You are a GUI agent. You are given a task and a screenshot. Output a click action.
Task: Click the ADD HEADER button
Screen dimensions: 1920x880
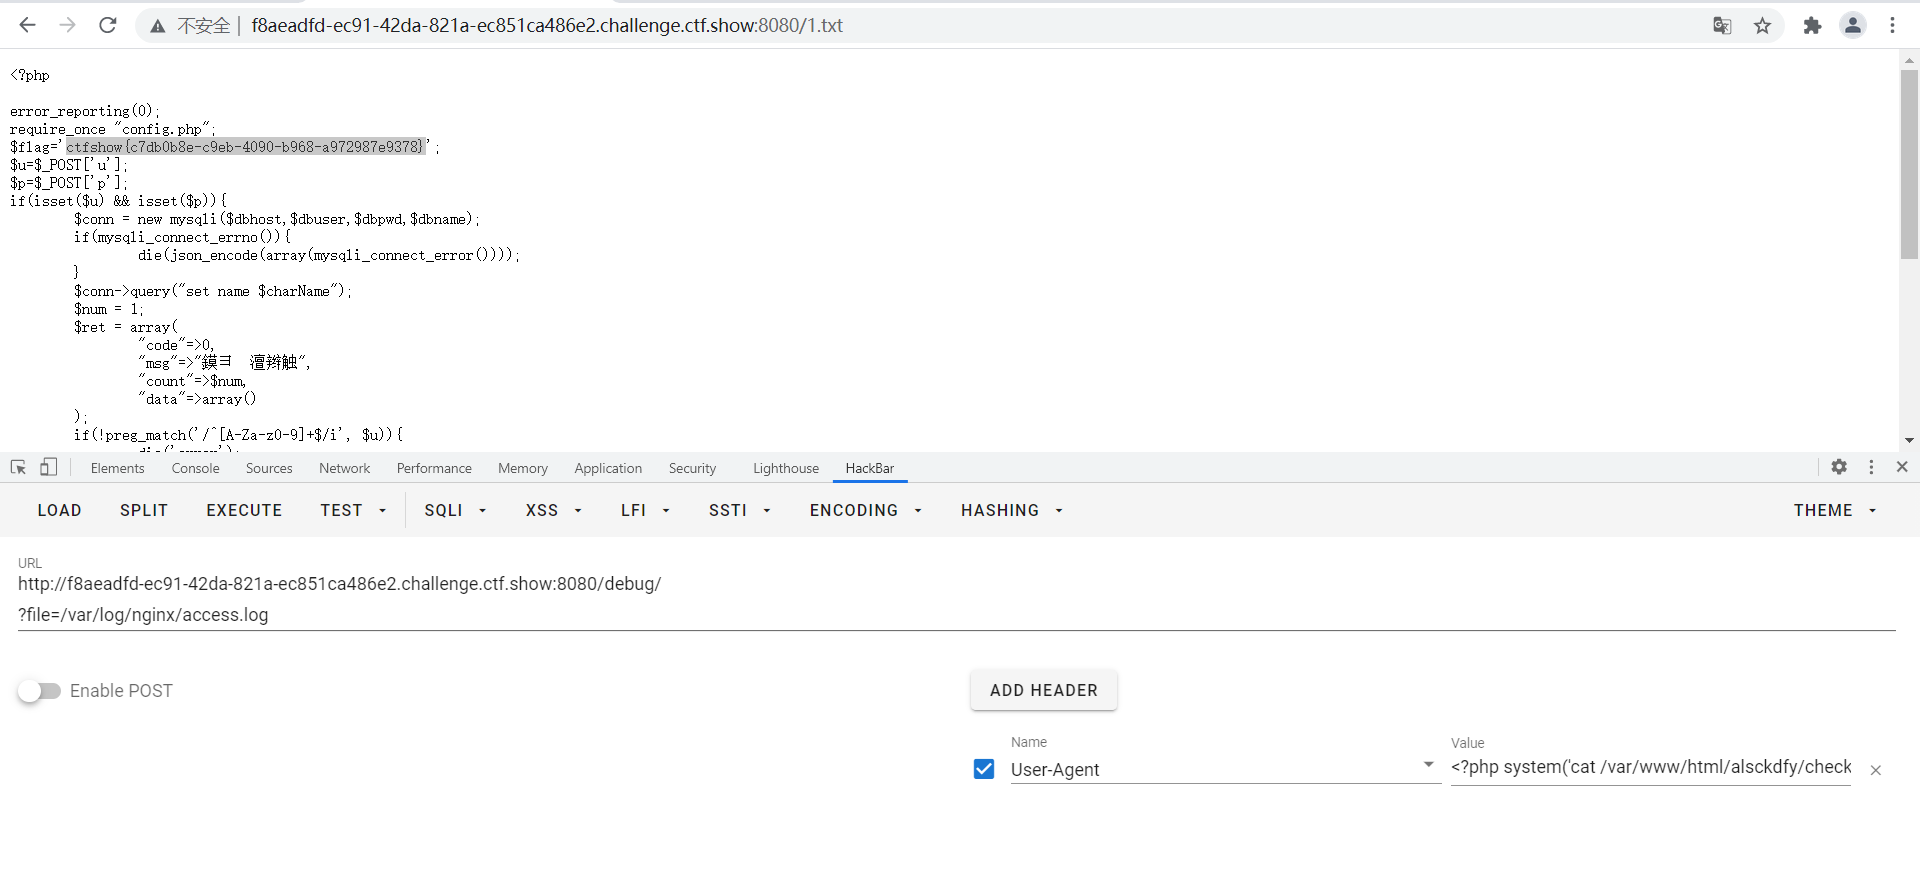(1044, 690)
